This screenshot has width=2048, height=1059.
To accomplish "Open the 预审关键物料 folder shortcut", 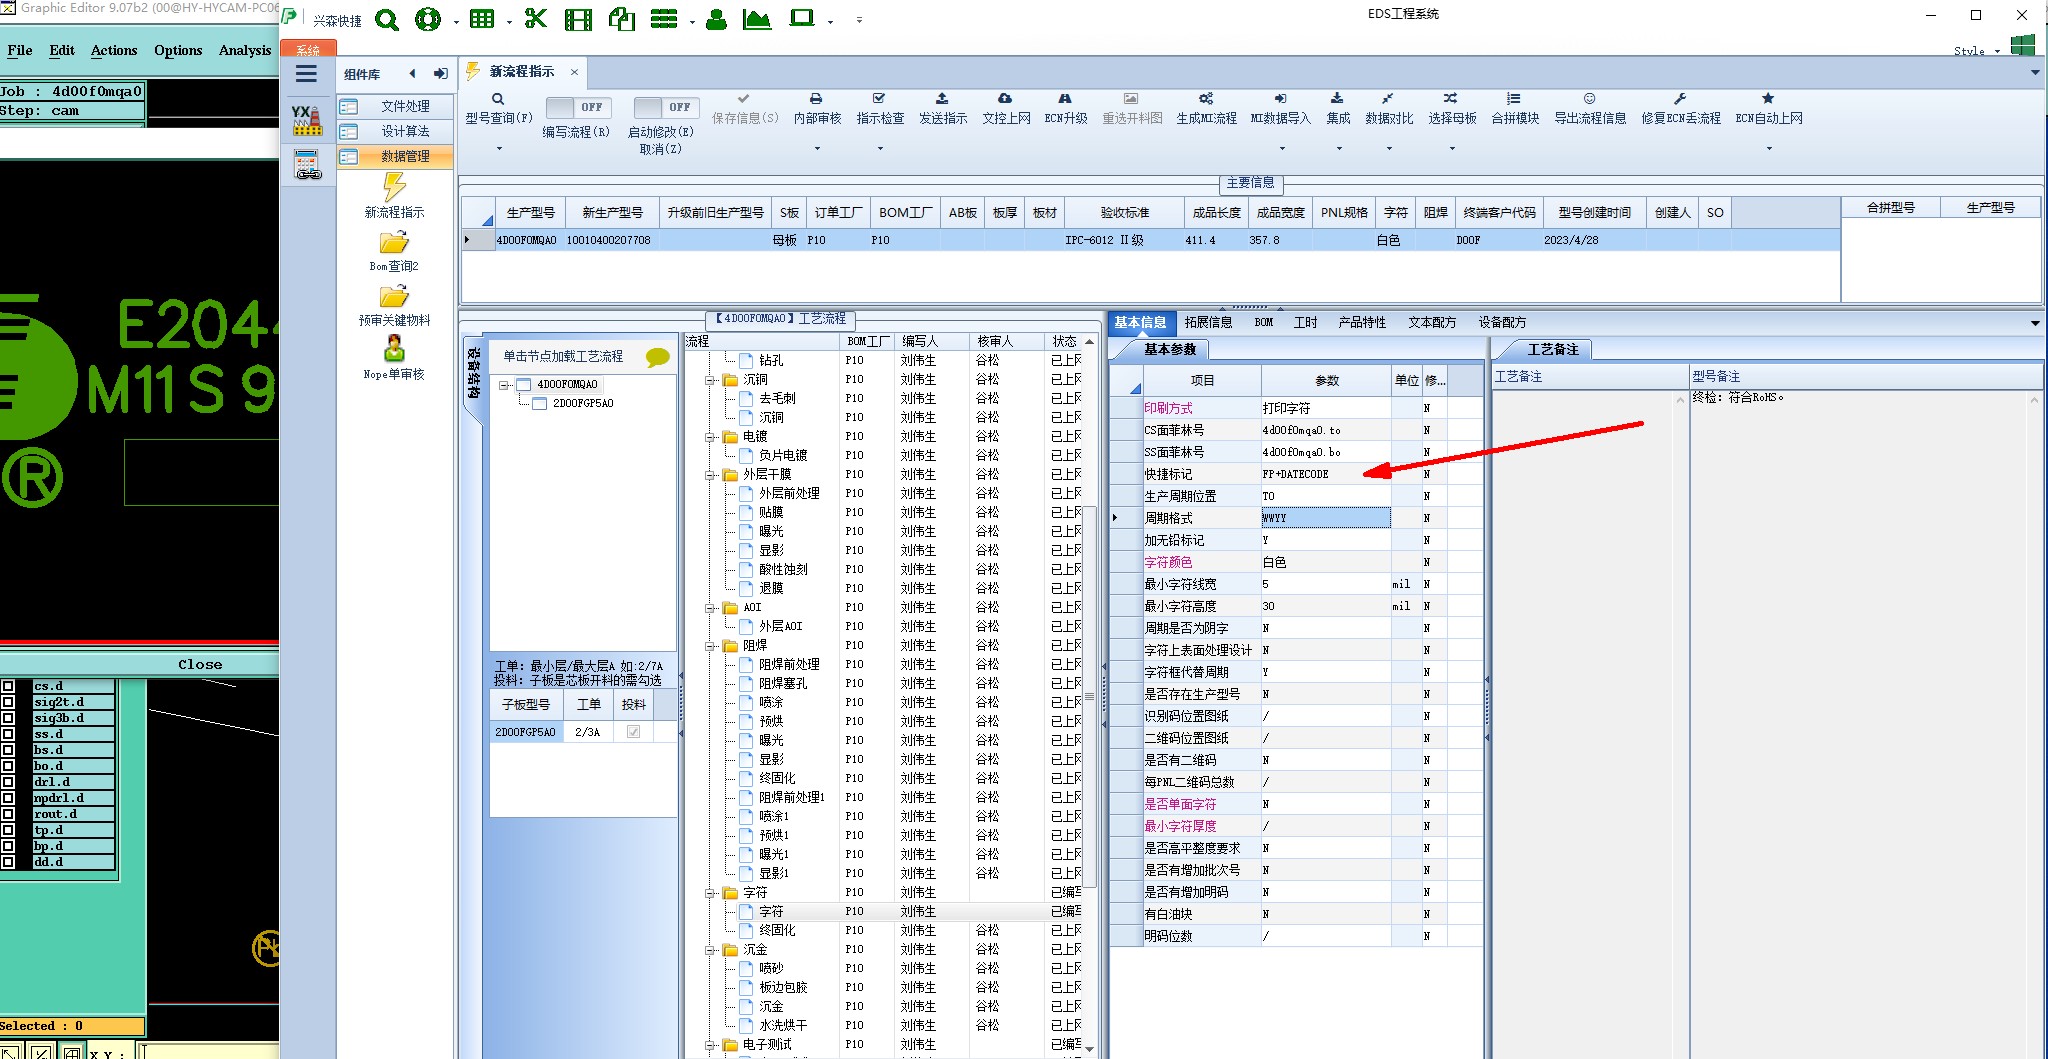I will (394, 305).
